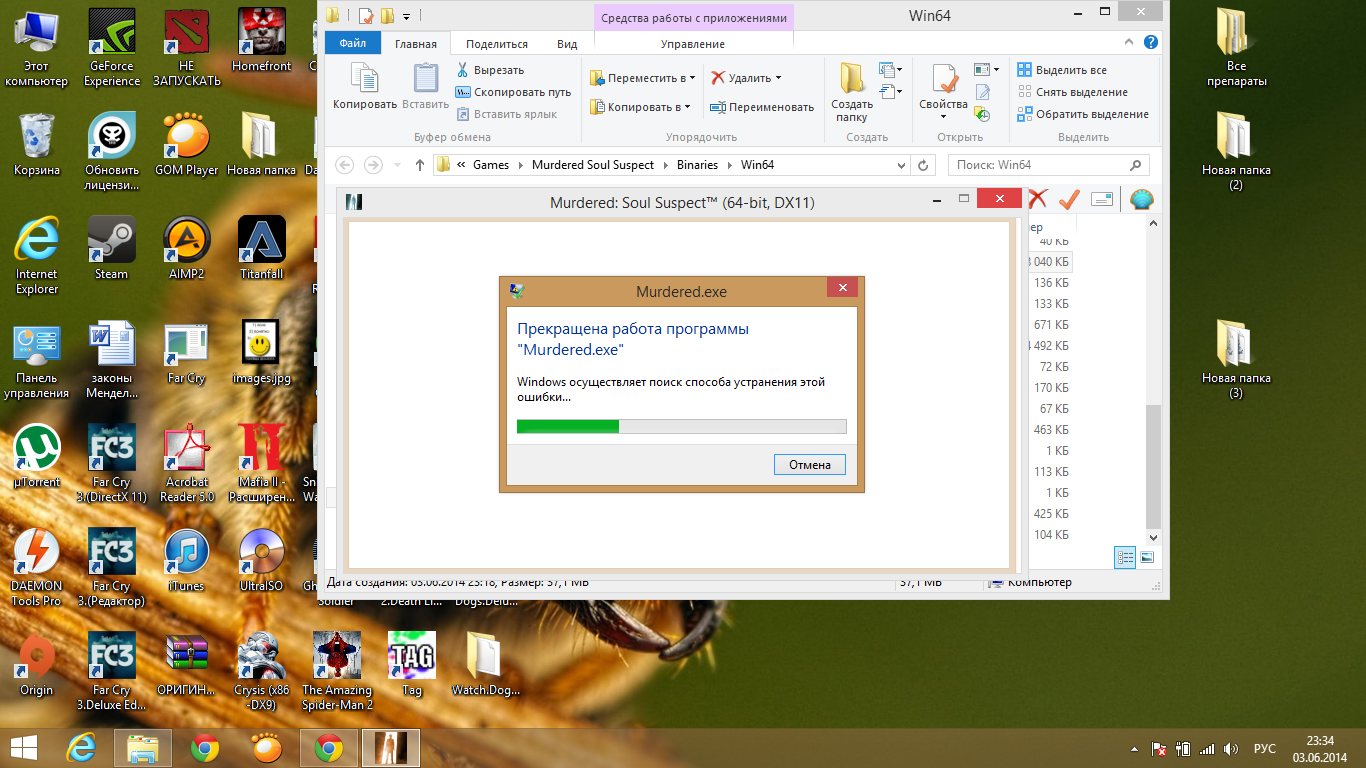Image resolution: width=1366 pixels, height=768 pixels.
Task: Switch to the Главная ribbon tab
Action: (415, 44)
